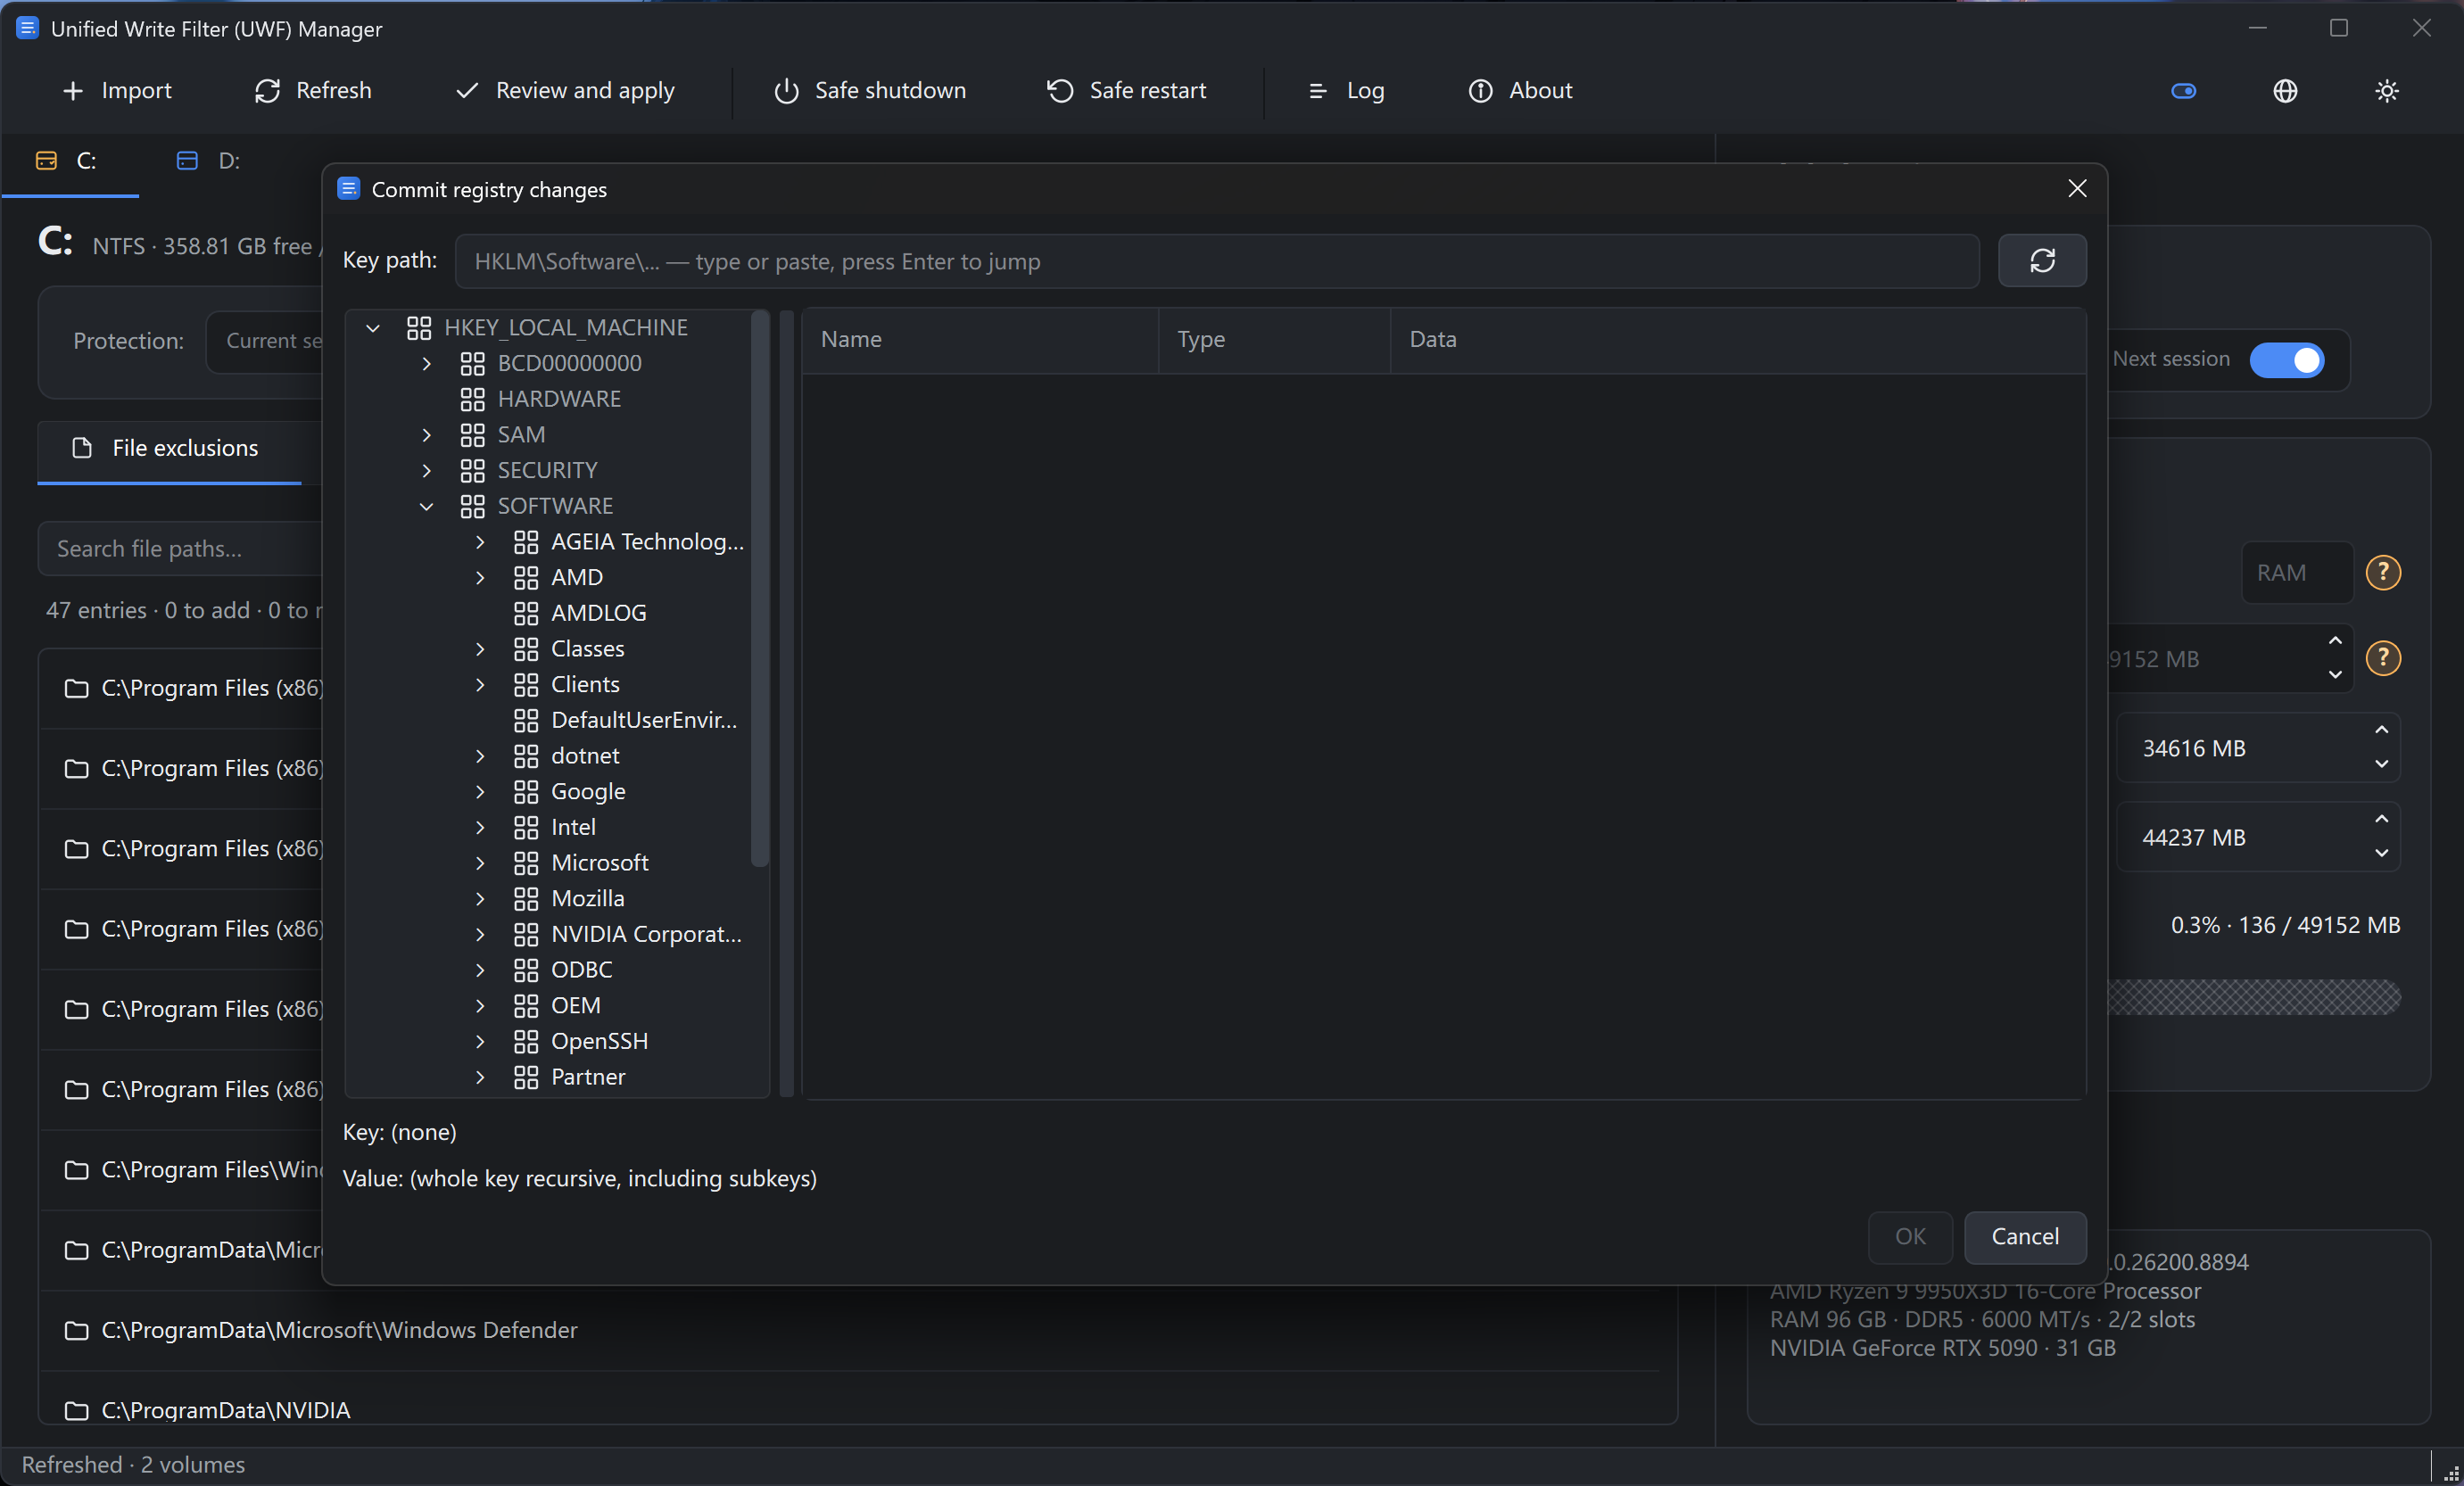2464x1486 pixels.
Task: Expand the NVIDIA Corporation key
Action: pyautogui.click(x=480, y=934)
